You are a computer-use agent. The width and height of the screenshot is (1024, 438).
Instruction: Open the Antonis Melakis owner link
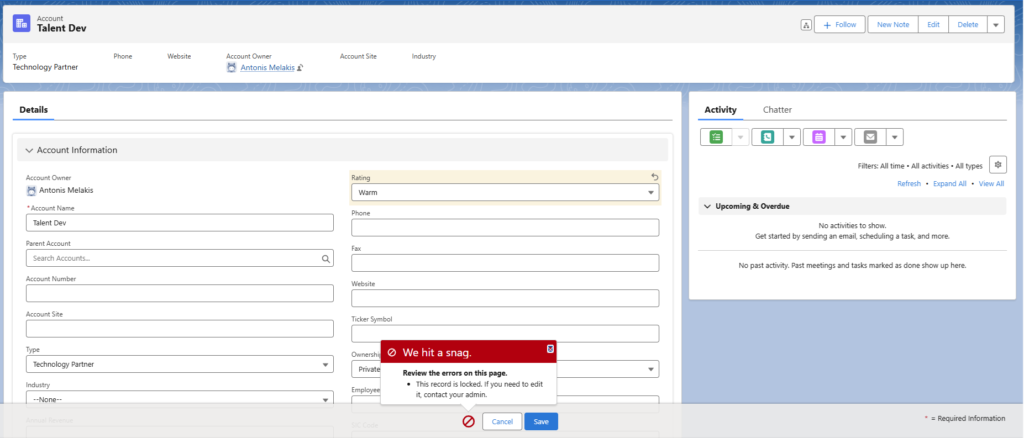(x=267, y=67)
